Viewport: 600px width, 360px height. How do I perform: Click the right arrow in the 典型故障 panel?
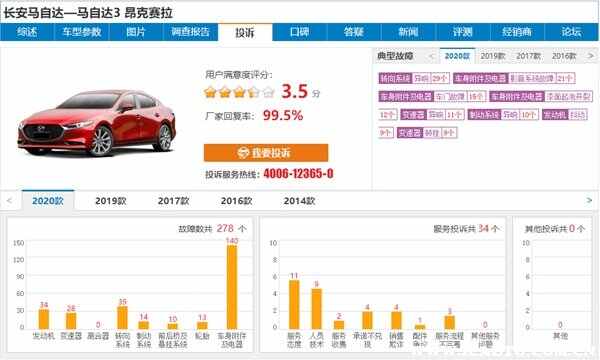(x=591, y=56)
